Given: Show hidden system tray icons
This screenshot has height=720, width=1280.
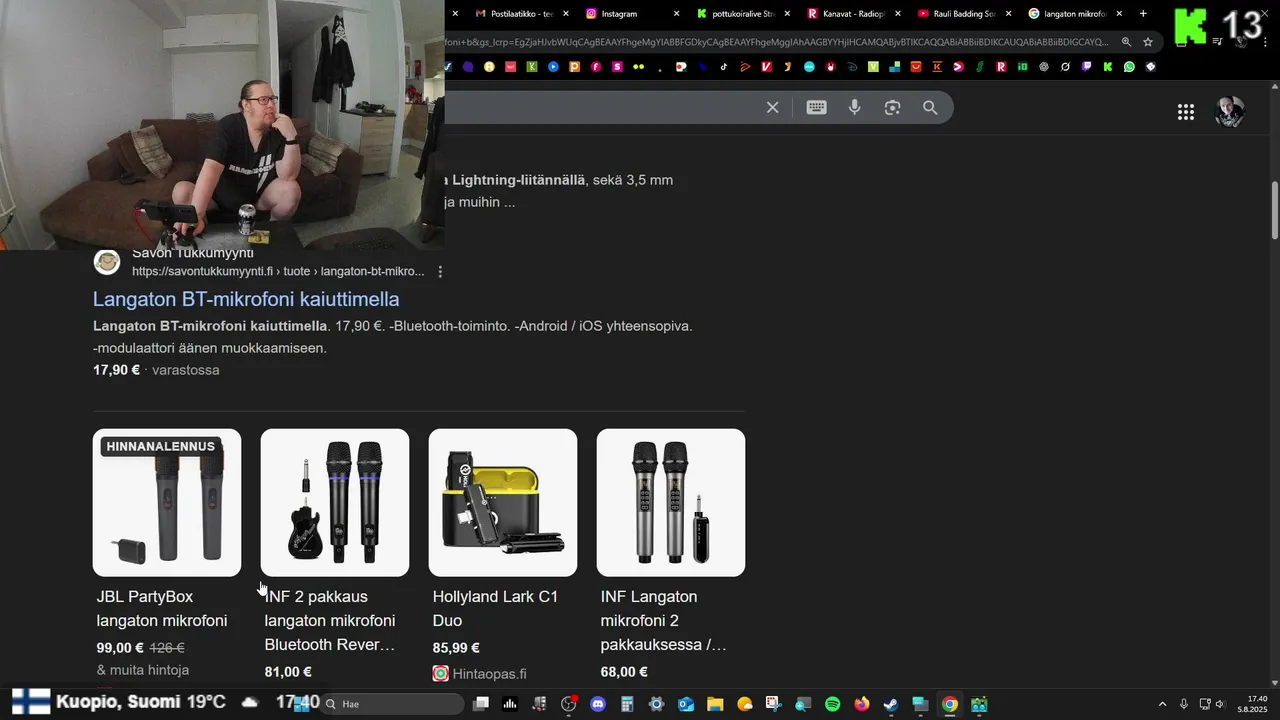Looking at the screenshot, I should [x=1162, y=704].
